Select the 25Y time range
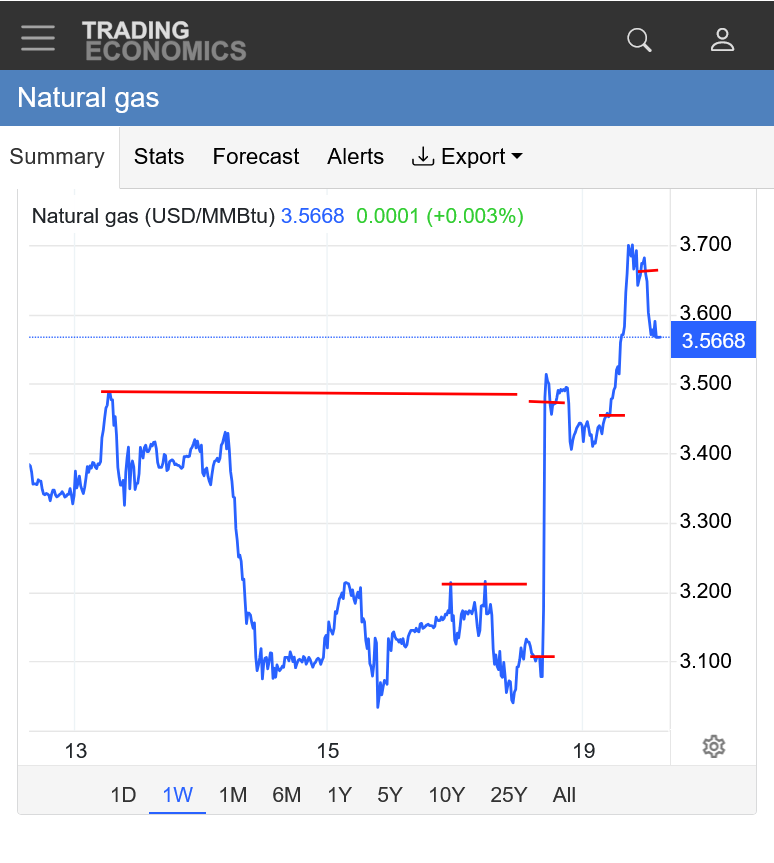This screenshot has height=863, width=774. point(508,795)
